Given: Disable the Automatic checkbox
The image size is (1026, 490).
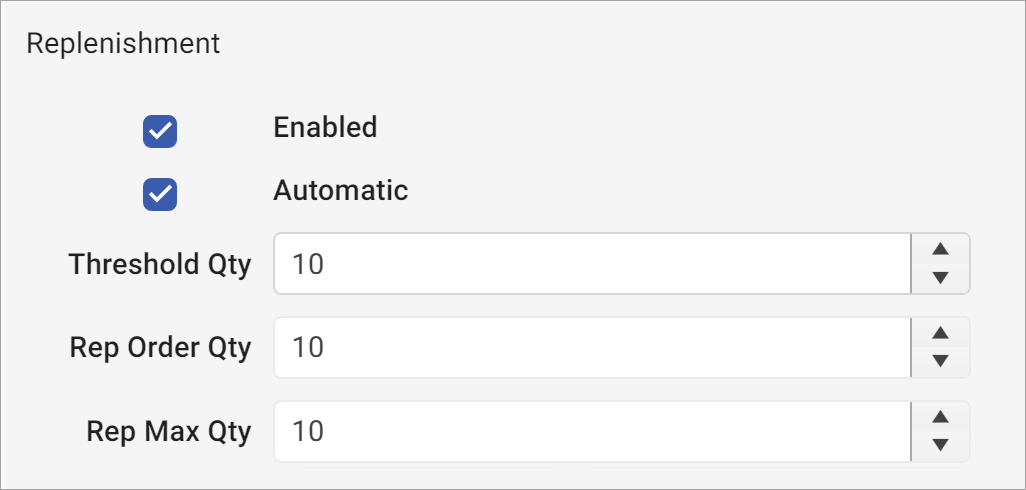Looking at the screenshot, I should 160,194.
